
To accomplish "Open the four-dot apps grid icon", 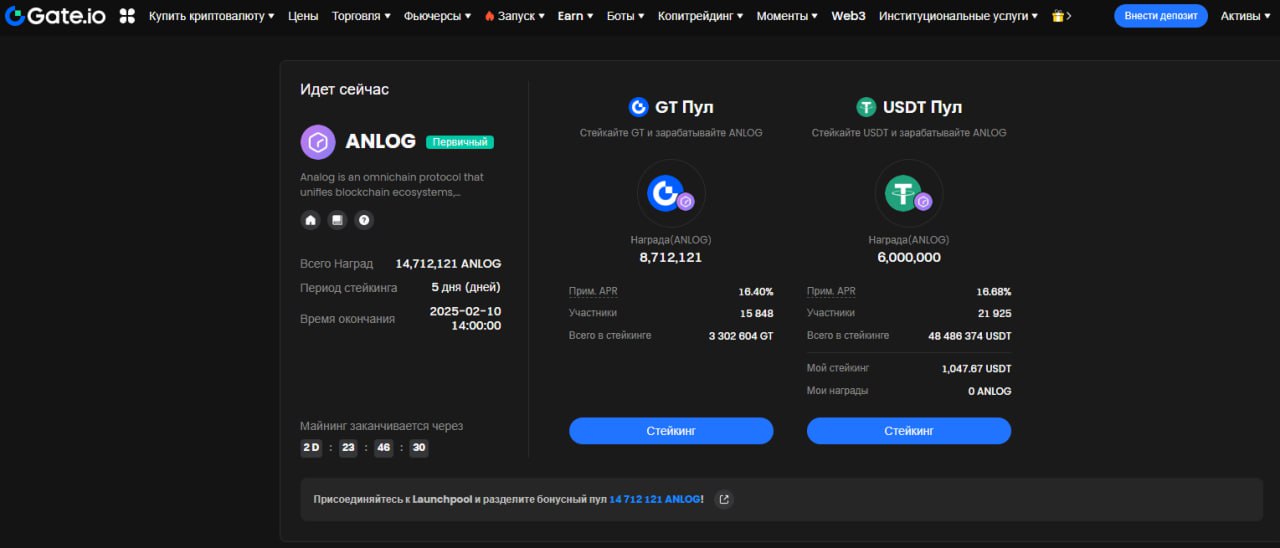I will click(x=127, y=16).
